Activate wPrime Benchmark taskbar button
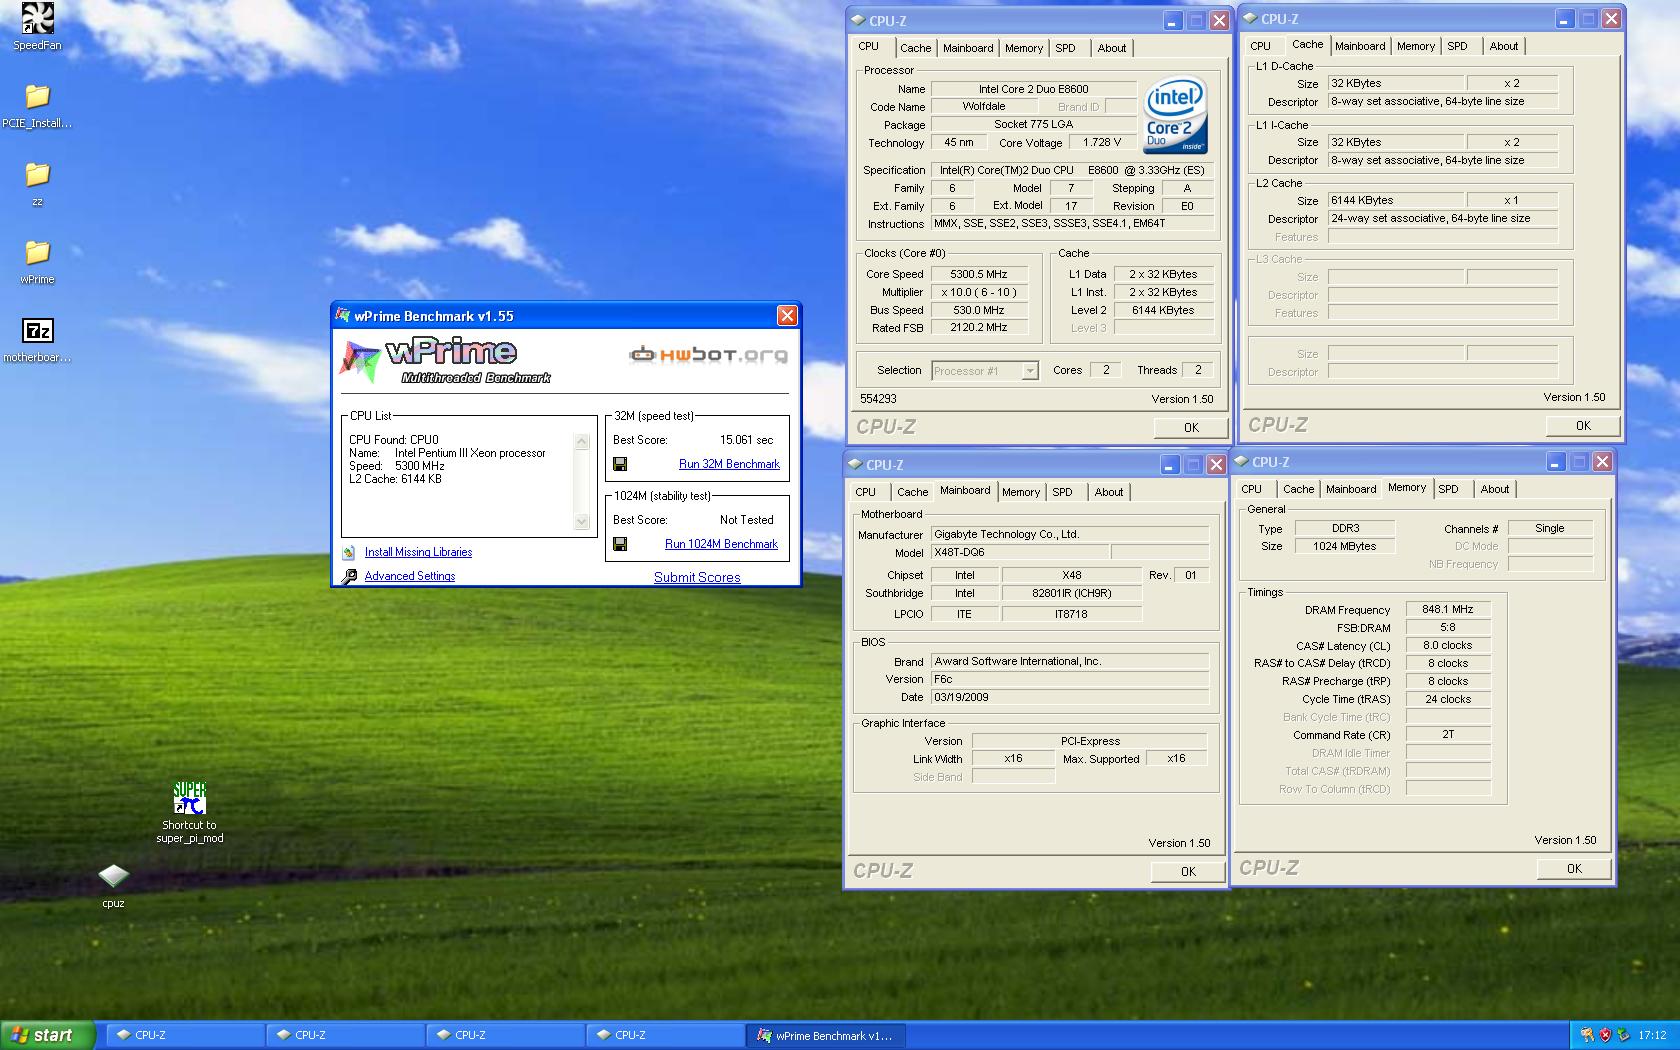Viewport: 1680px width, 1050px height. point(826,1035)
